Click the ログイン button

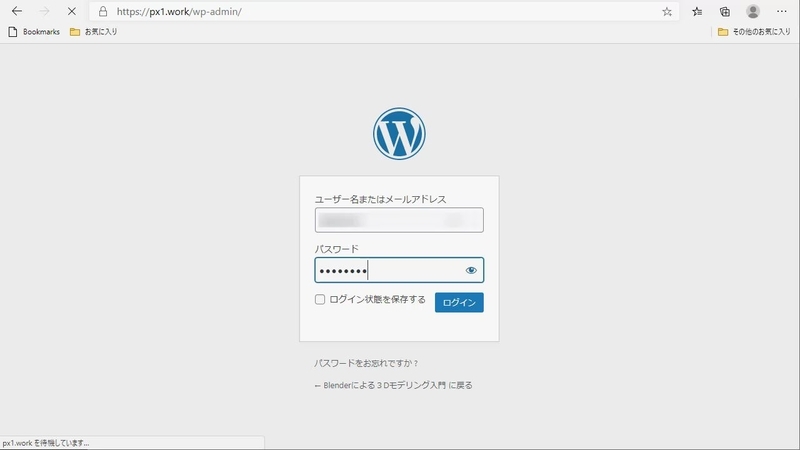[459, 303]
